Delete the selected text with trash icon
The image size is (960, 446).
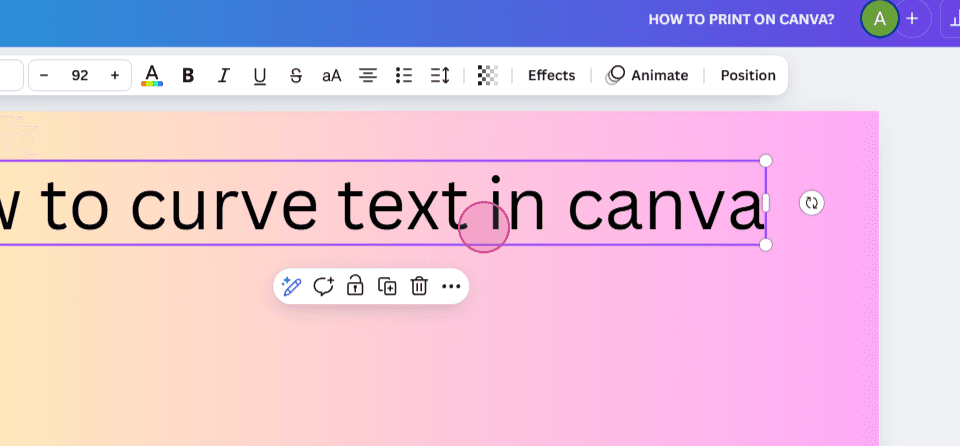(x=419, y=286)
